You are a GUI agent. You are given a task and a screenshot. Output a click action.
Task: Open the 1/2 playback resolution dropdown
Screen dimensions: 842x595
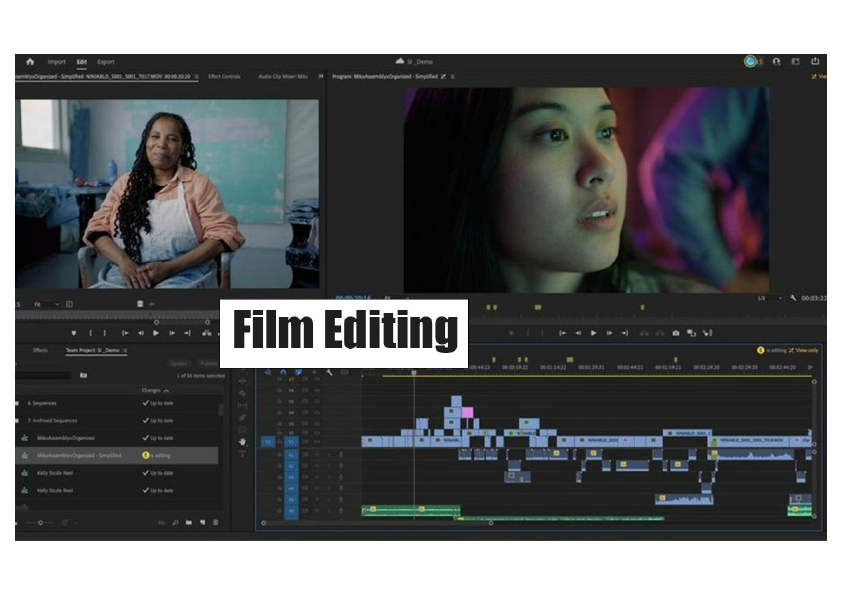pyautogui.click(x=769, y=298)
